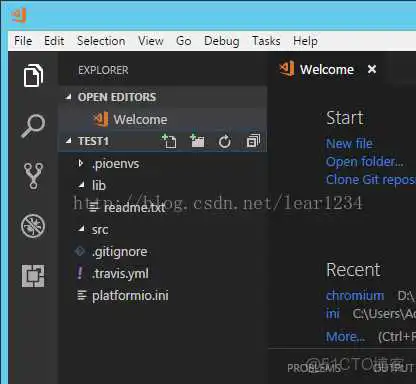416x384 pixels.
Task: Select the lib folder name
Action: 99,185
